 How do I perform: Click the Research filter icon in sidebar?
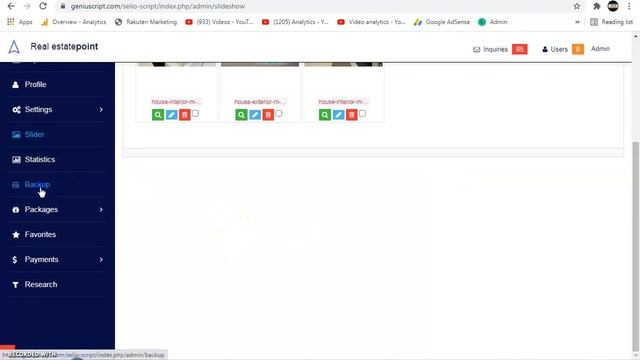pos(16,285)
